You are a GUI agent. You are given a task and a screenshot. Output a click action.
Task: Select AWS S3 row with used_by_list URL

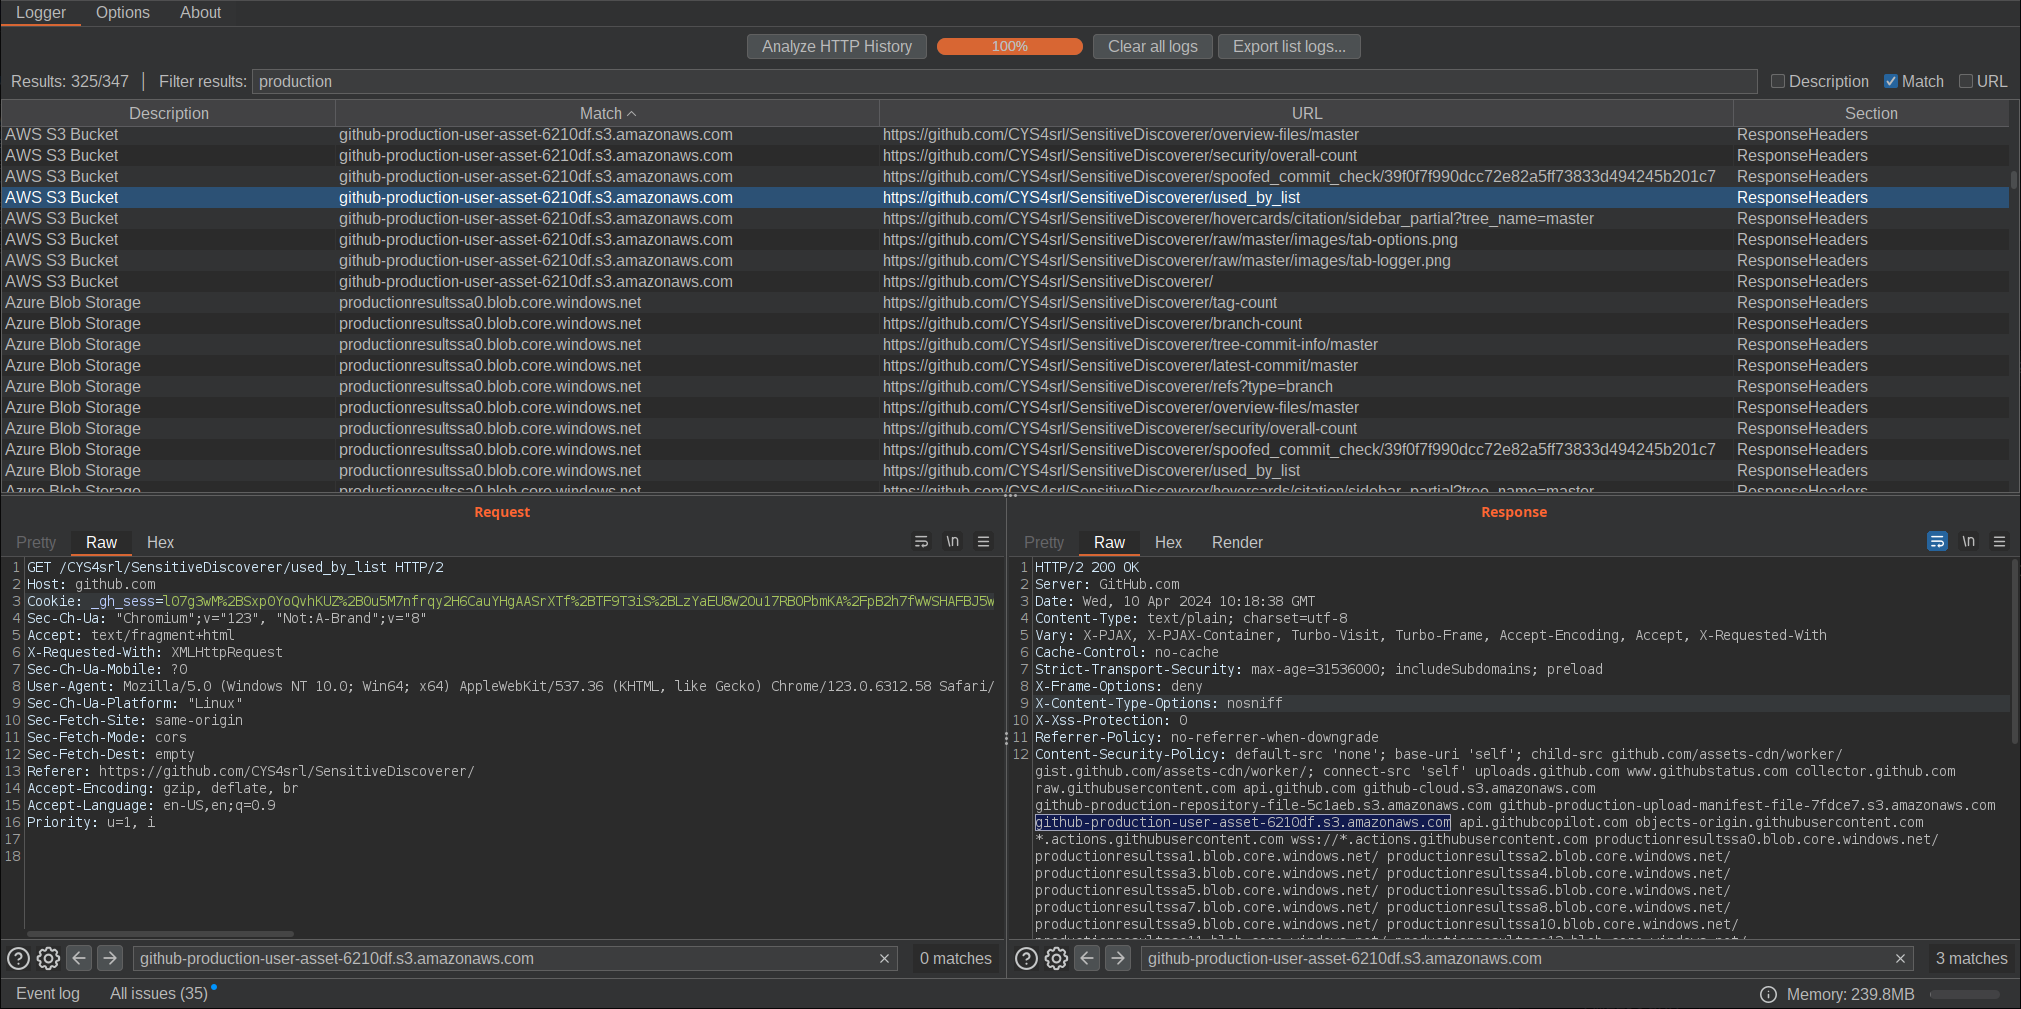click(x=1005, y=198)
